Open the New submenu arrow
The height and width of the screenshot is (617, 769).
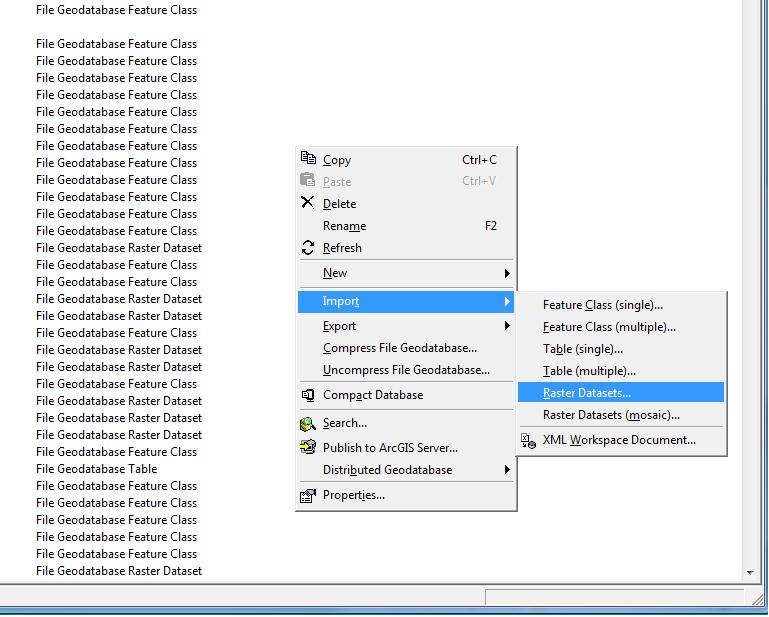507,274
